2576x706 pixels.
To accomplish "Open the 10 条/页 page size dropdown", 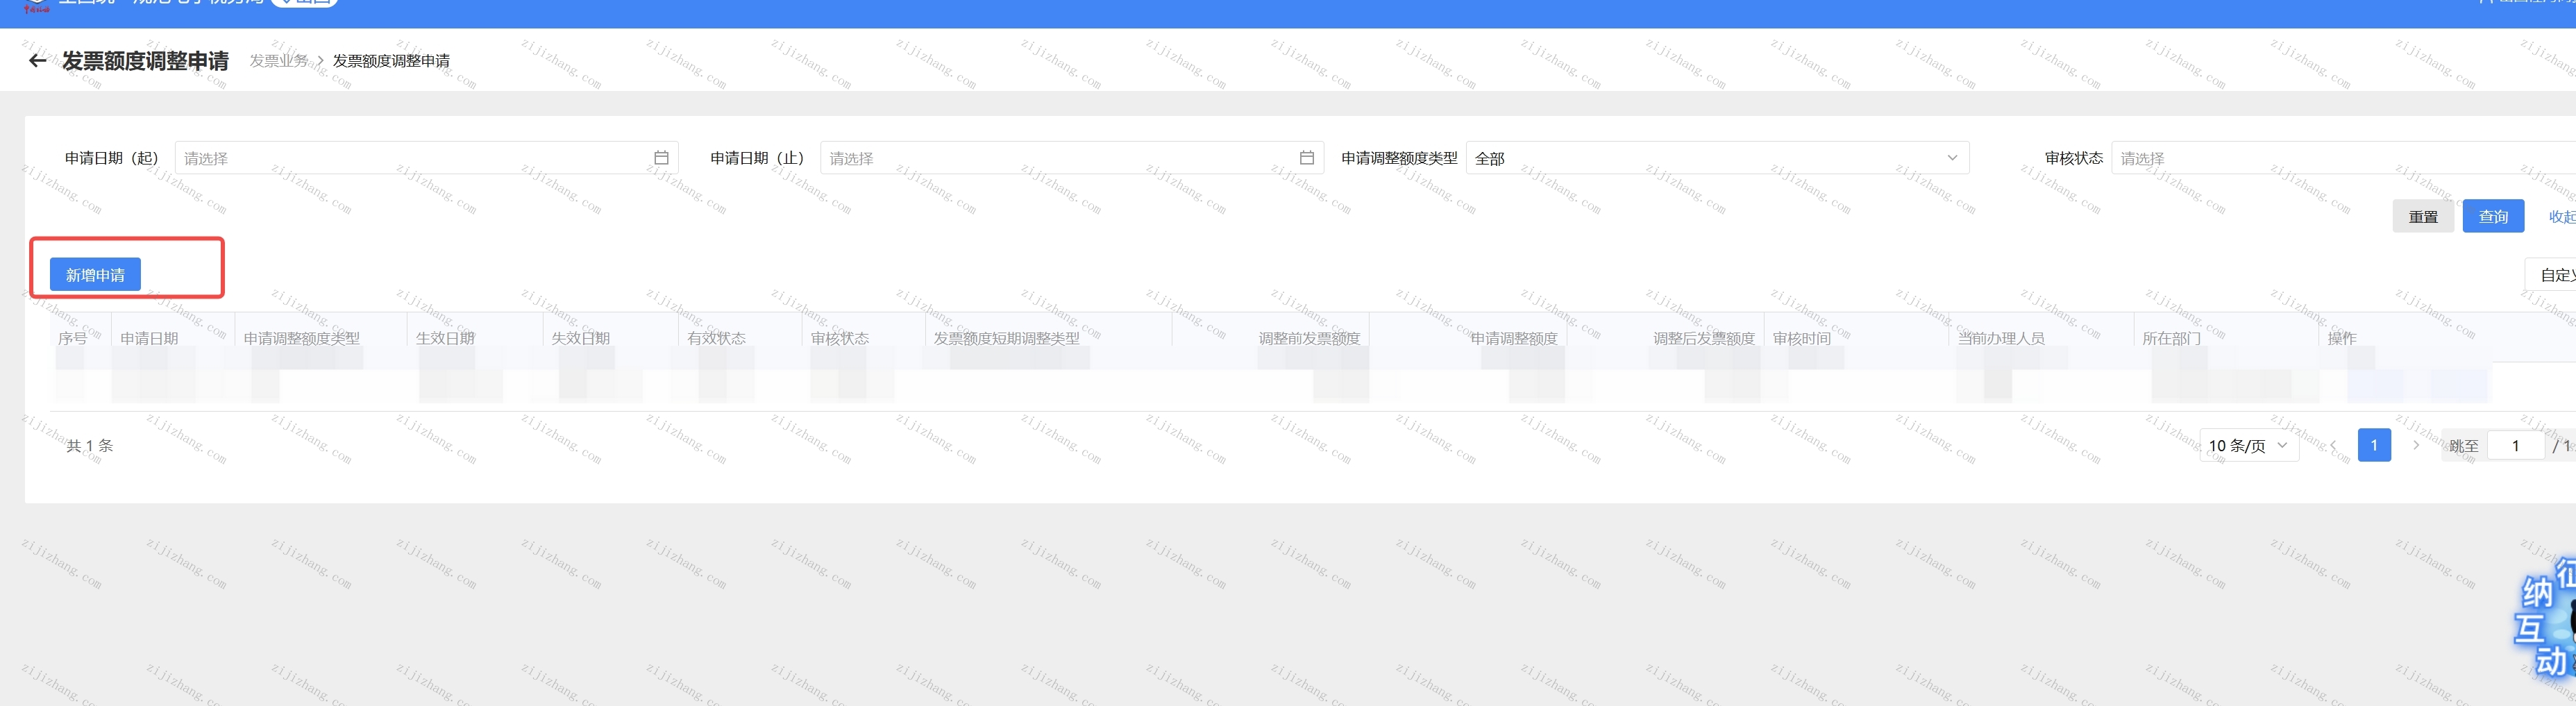I will tap(2247, 446).
